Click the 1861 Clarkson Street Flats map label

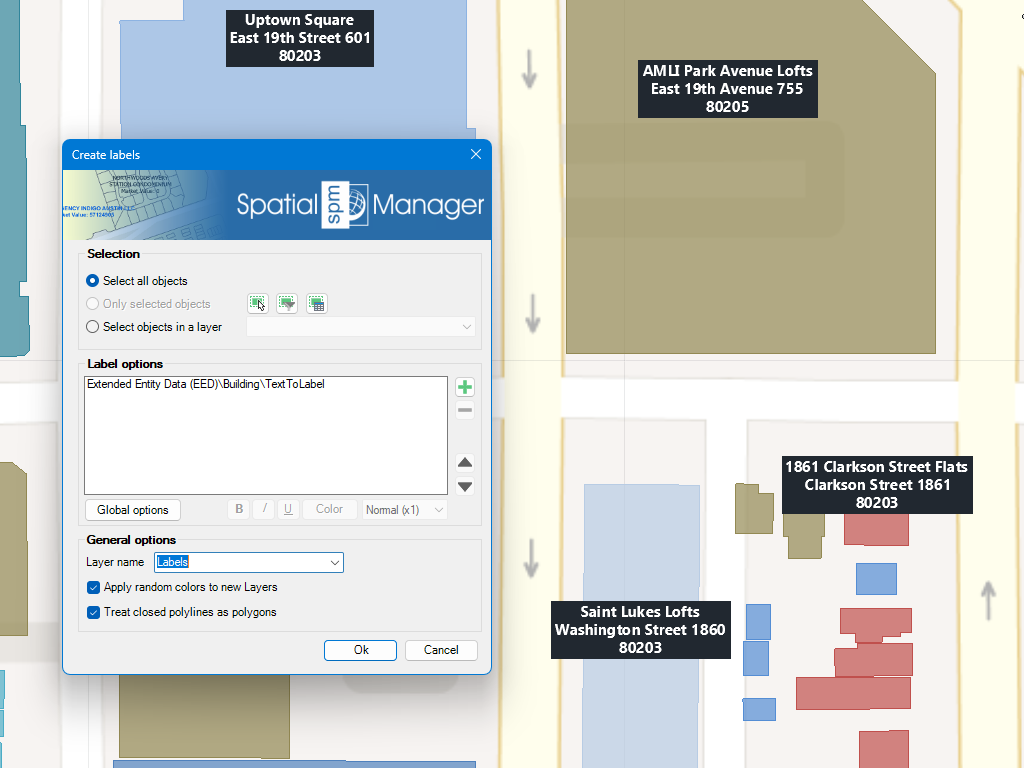tap(877, 485)
